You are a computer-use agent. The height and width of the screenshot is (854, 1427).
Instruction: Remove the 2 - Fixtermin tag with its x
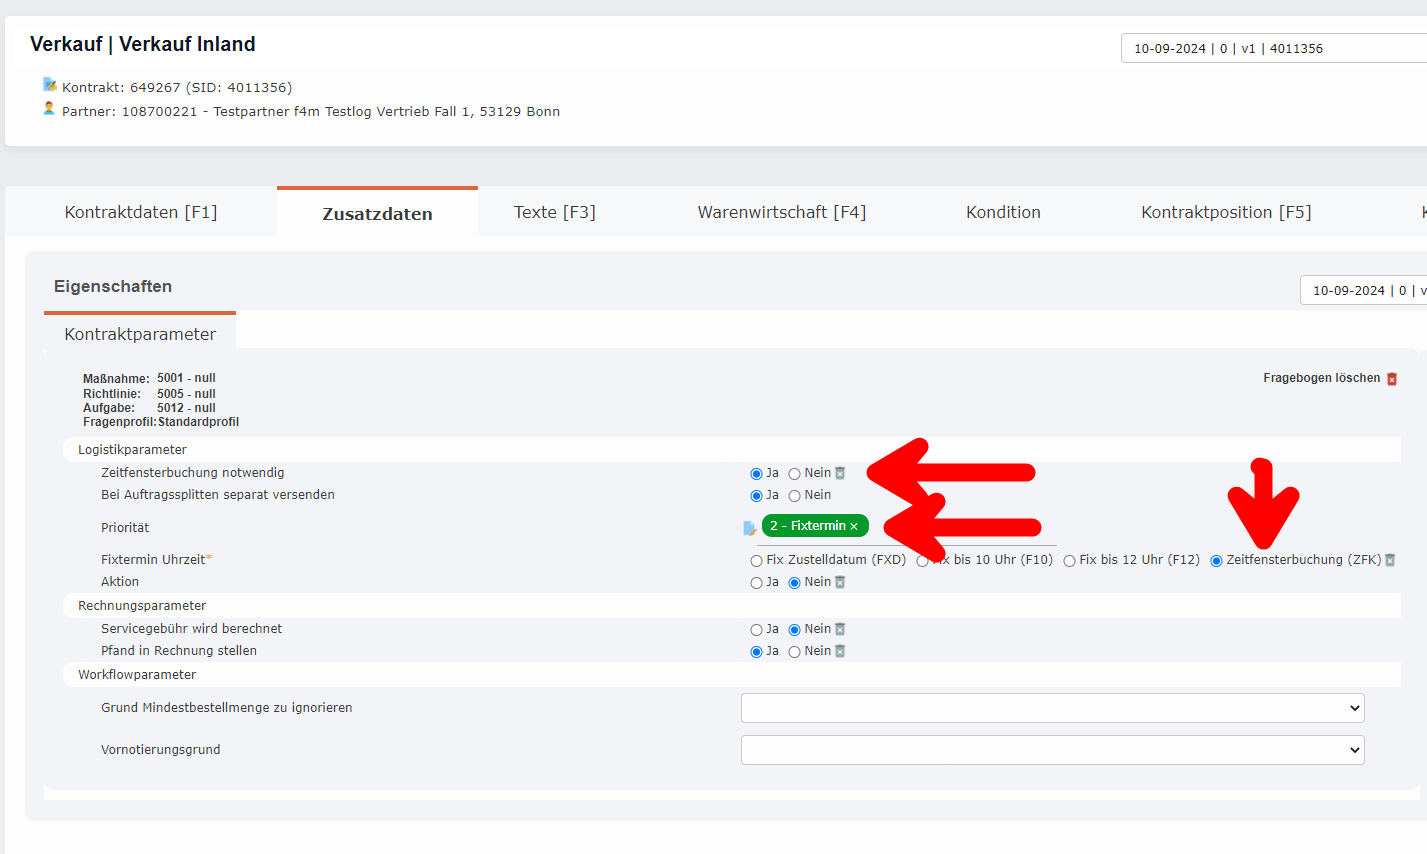[854, 527]
